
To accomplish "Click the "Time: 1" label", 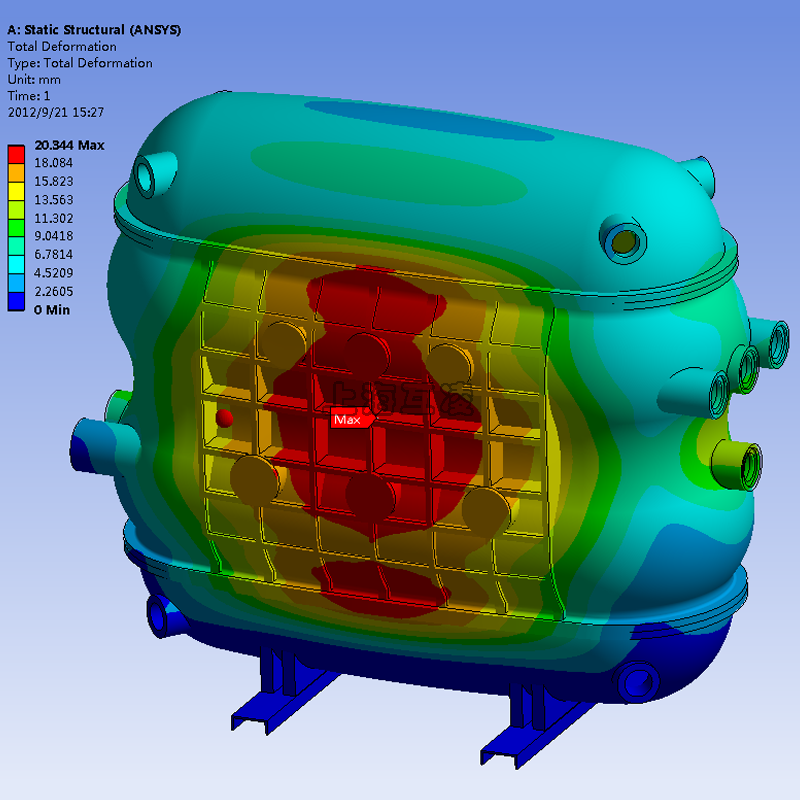I will click(29, 96).
